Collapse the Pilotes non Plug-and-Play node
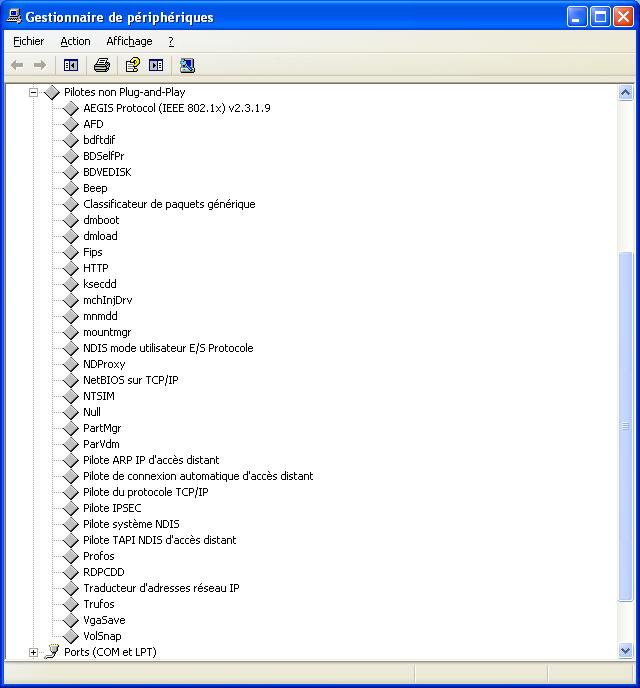640x688 pixels. (x=33, y=92)
